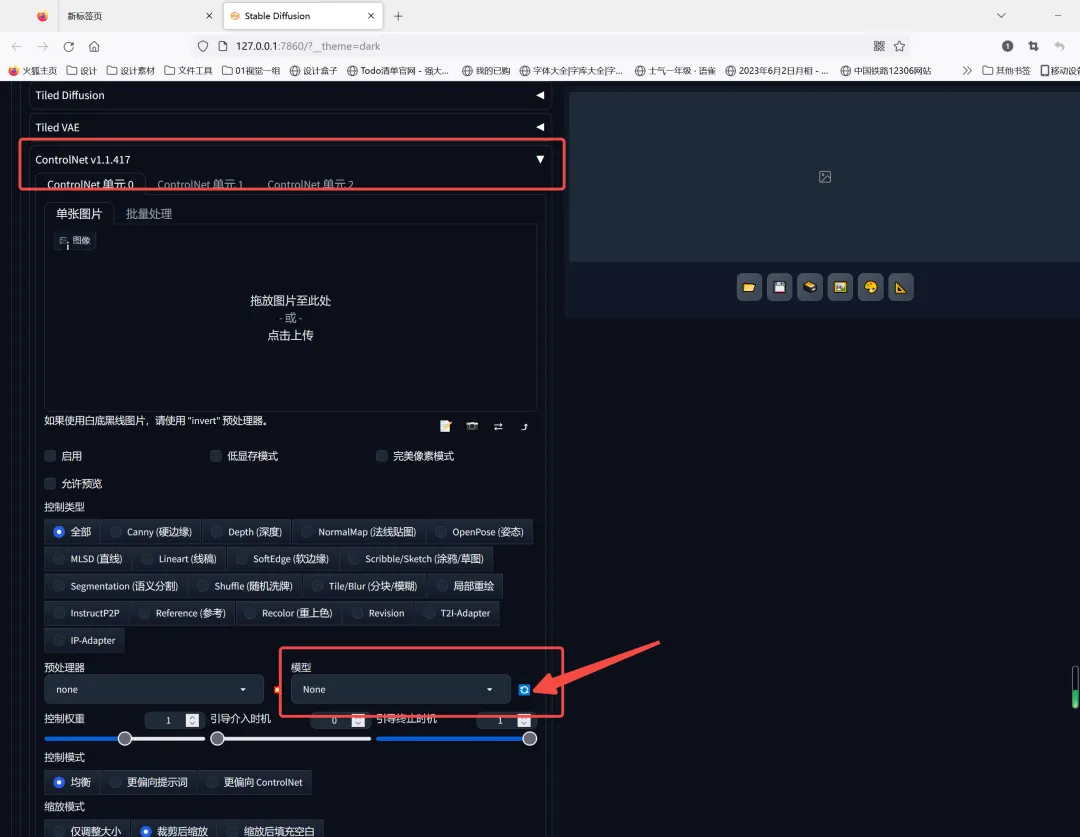Click the zip archive icon button
Screen dimensions: 1080x837
pos(810,287)
